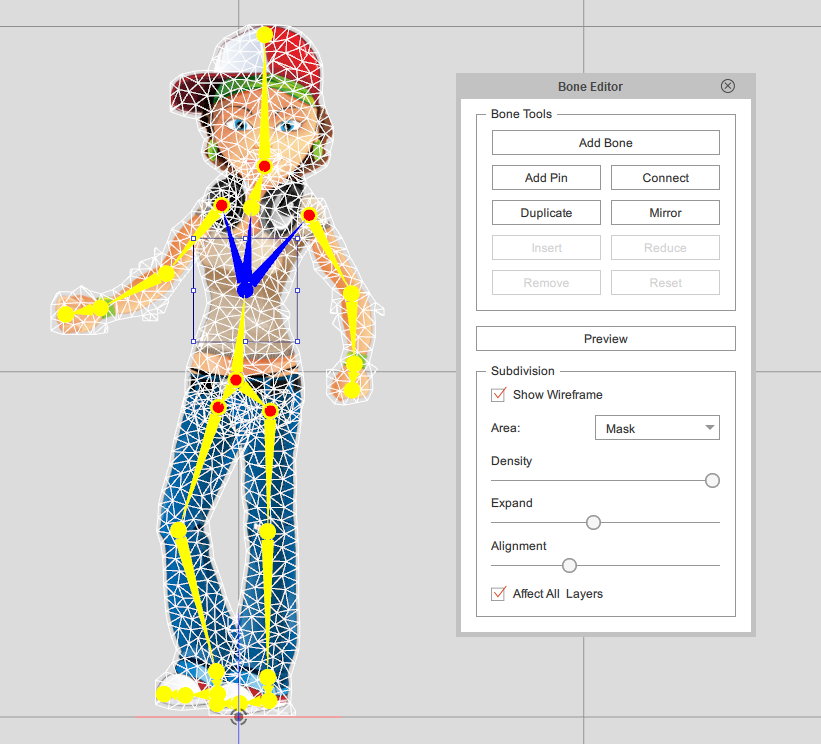This screenshot has width=821, height=744.
Task: Click the Insert button
Action: 546,248
